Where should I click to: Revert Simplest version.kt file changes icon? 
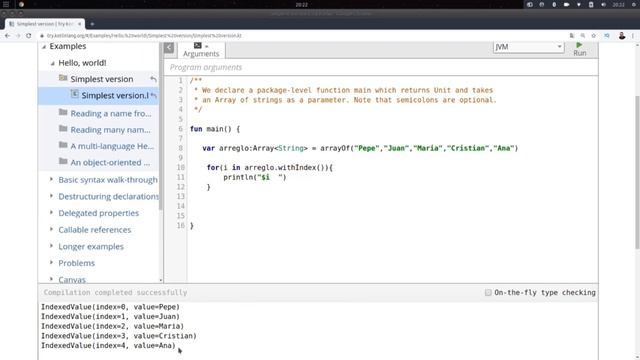(154, 95)
